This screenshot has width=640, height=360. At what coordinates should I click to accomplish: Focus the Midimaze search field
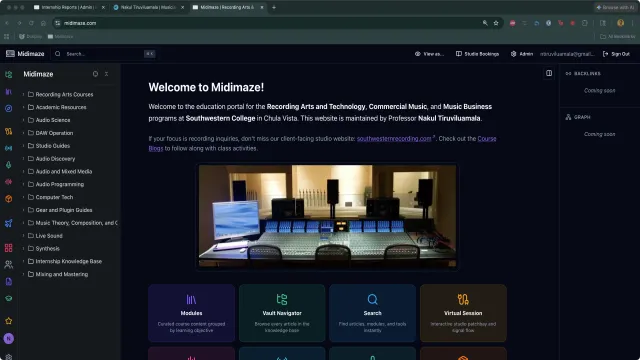pos(104,54)
